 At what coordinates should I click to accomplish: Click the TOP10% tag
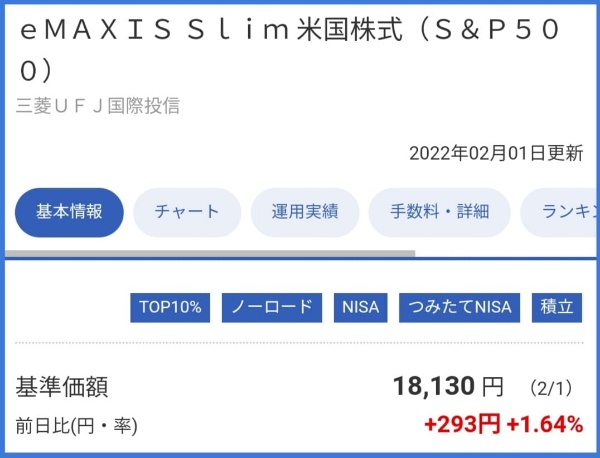(170, 307)
